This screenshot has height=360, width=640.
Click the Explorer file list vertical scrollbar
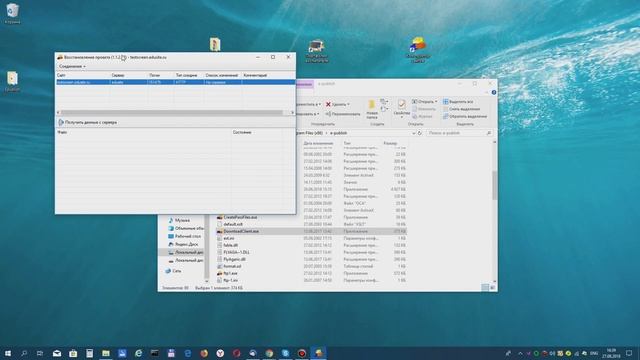[495, 186]
